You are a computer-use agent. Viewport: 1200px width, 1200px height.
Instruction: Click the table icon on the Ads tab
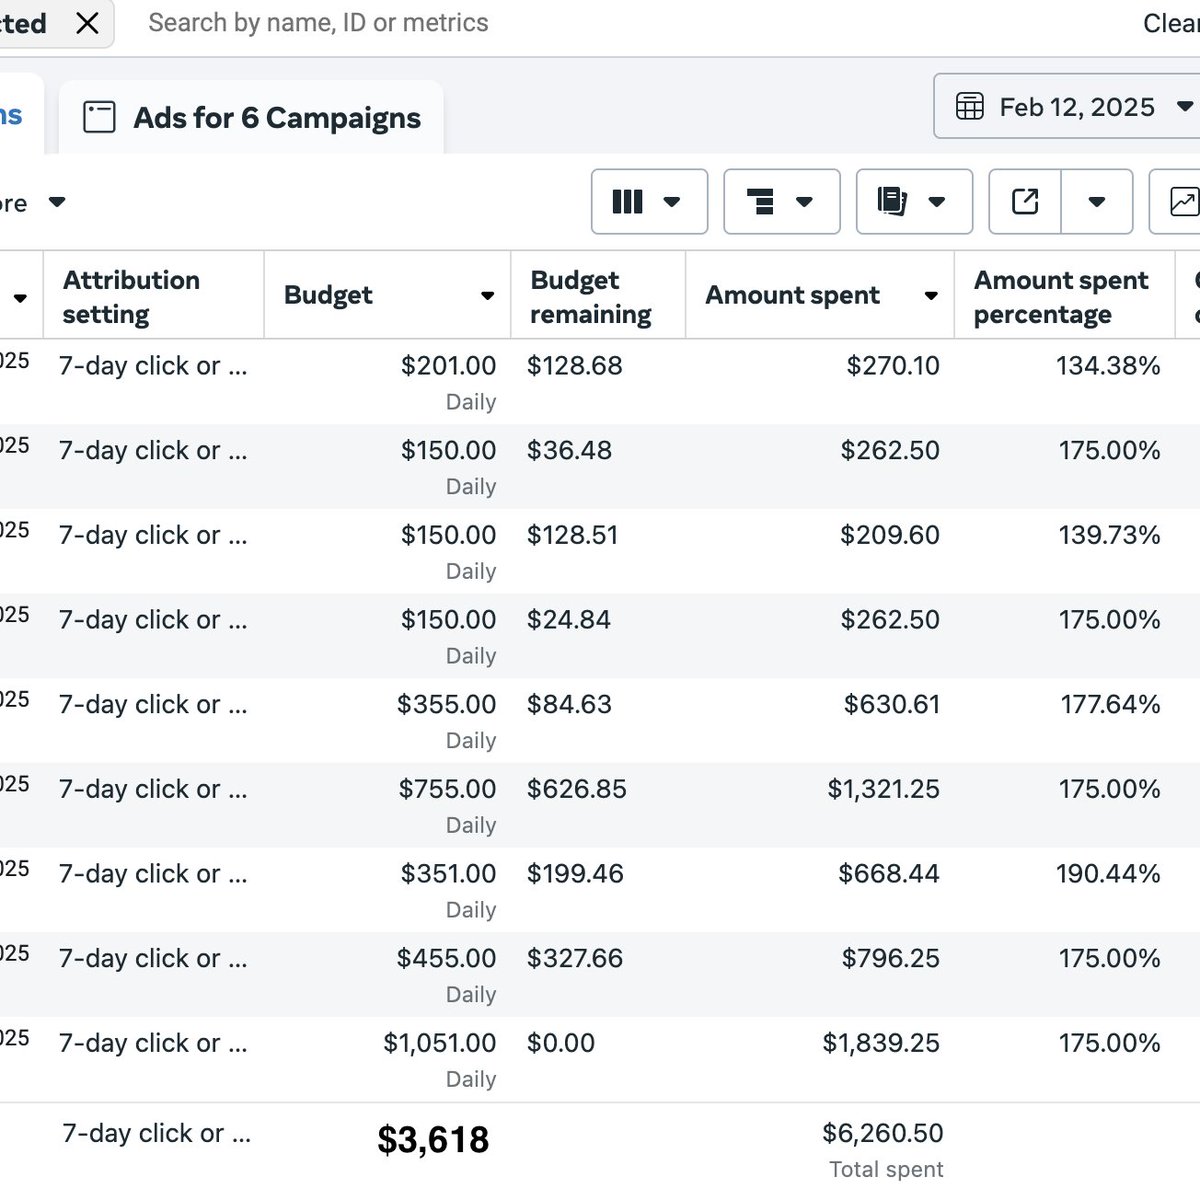pyautogui.click(x=99, y=116)
